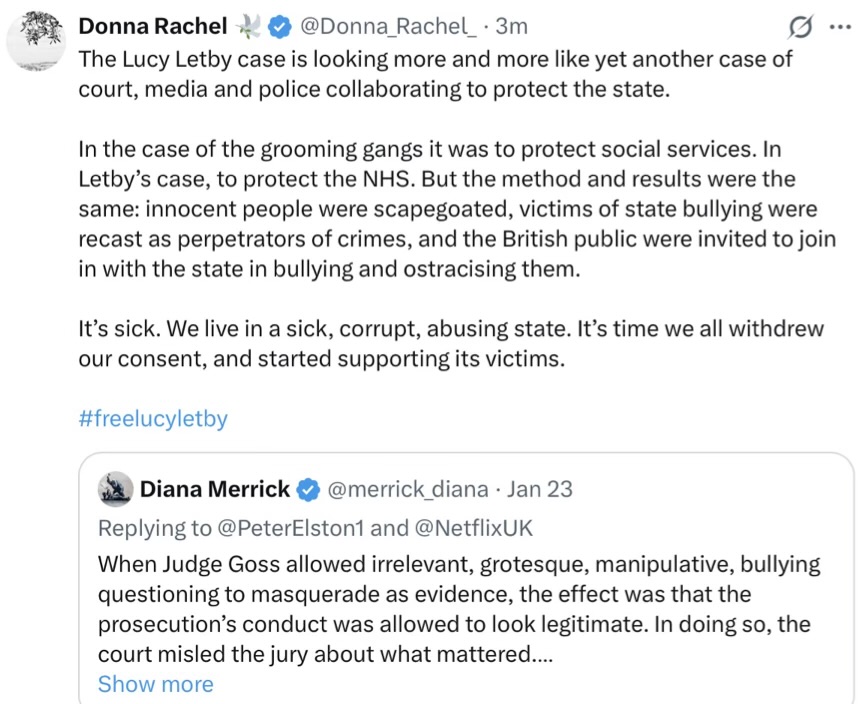This screenshot has width=862, height=704.
Task: Click Donna Rachel's profile avatar
Action: pyautogui.click(x=37, y=40)
